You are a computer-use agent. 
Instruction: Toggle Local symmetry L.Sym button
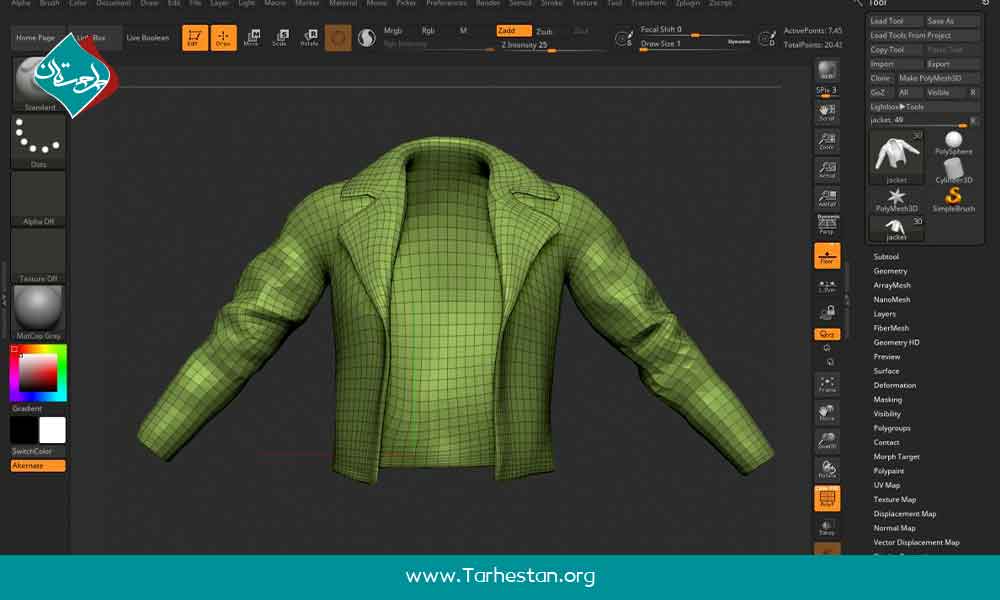[x=827, y=286]
